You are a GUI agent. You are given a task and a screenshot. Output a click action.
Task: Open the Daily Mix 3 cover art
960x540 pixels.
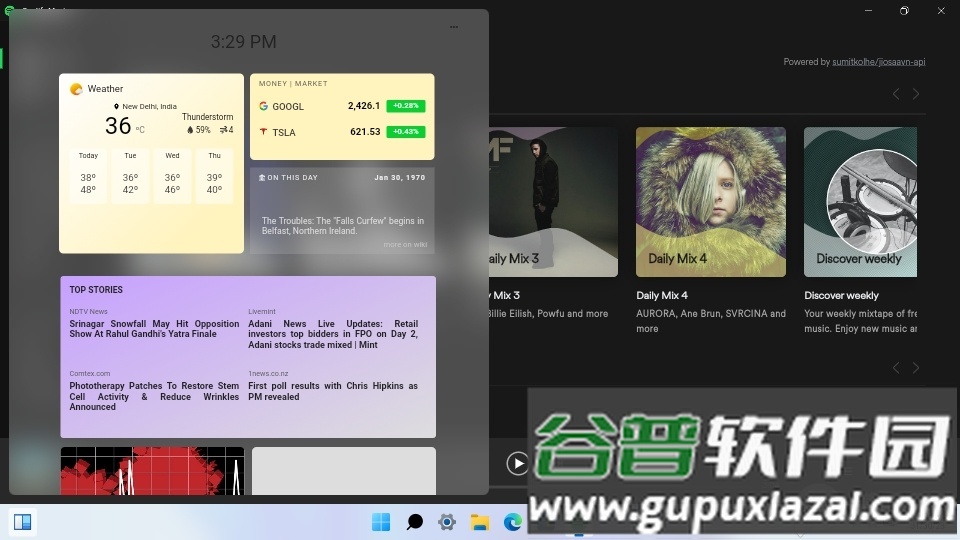tap(553, 202)
